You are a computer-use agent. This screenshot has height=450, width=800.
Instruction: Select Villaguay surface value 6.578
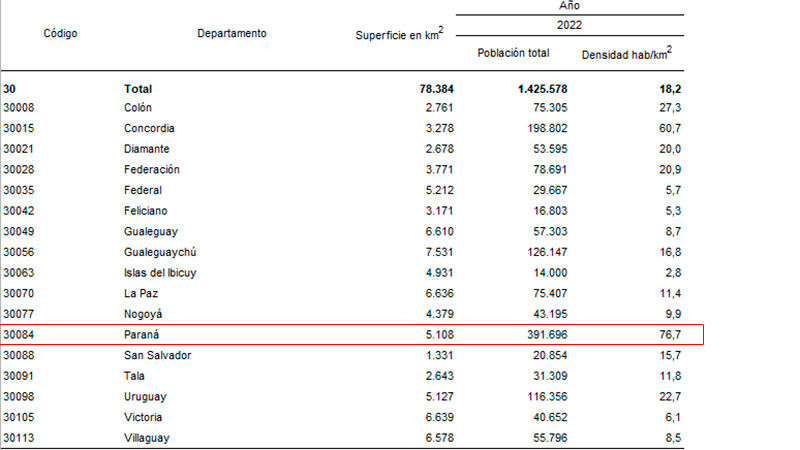(x=439, y=438)
